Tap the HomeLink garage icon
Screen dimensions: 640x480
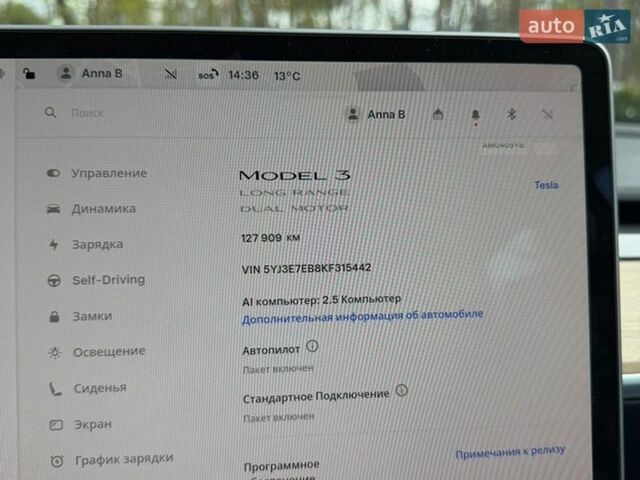(x=438, y=114)
